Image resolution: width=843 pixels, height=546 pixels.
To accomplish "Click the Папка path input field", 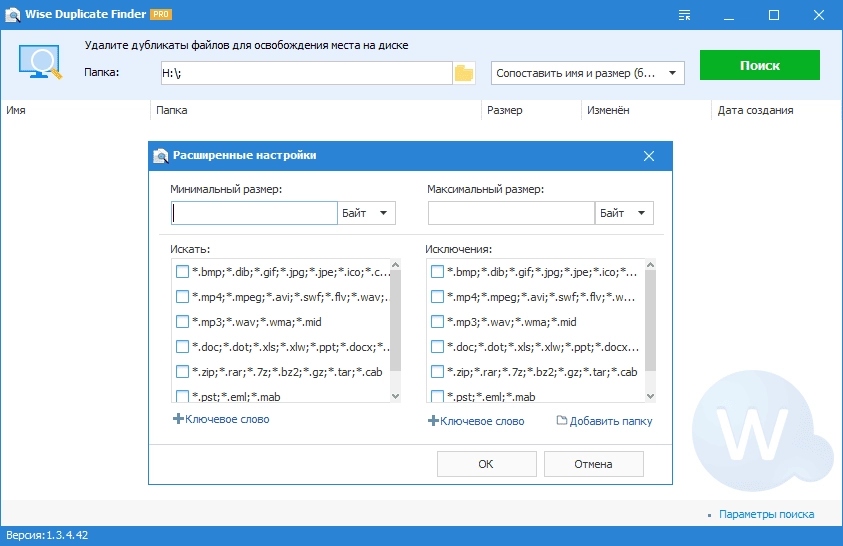I will 306,73.
